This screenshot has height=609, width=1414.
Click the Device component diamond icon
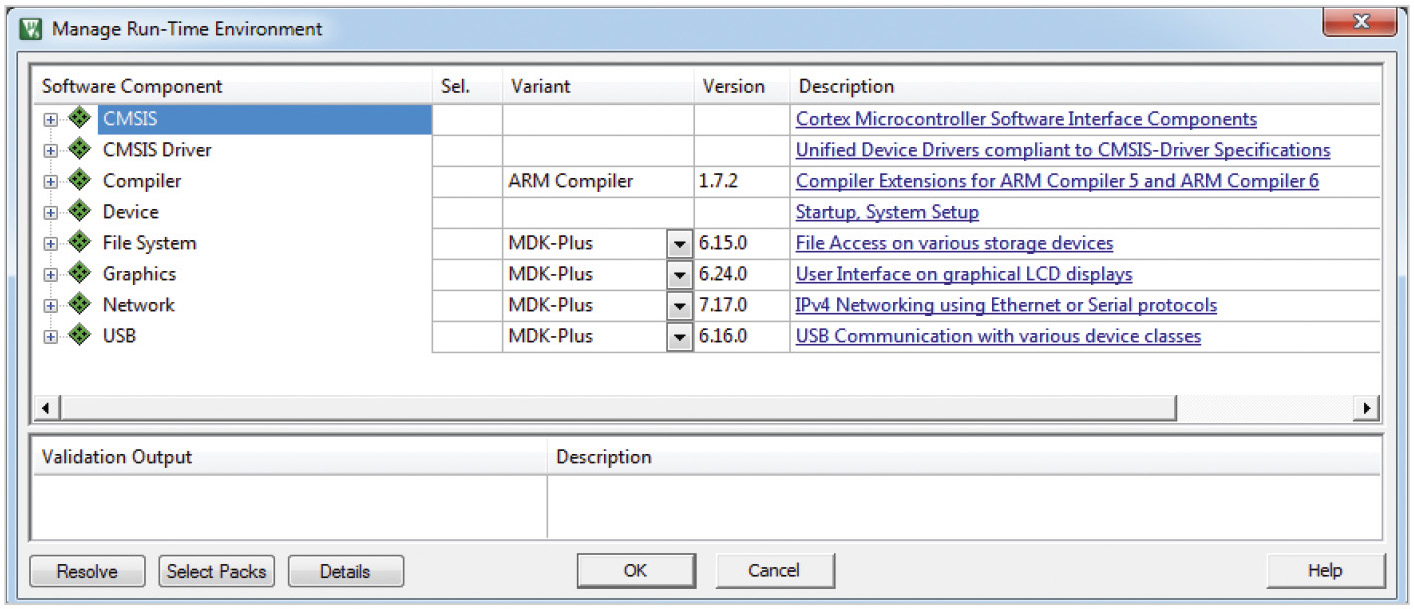[80, 212]
